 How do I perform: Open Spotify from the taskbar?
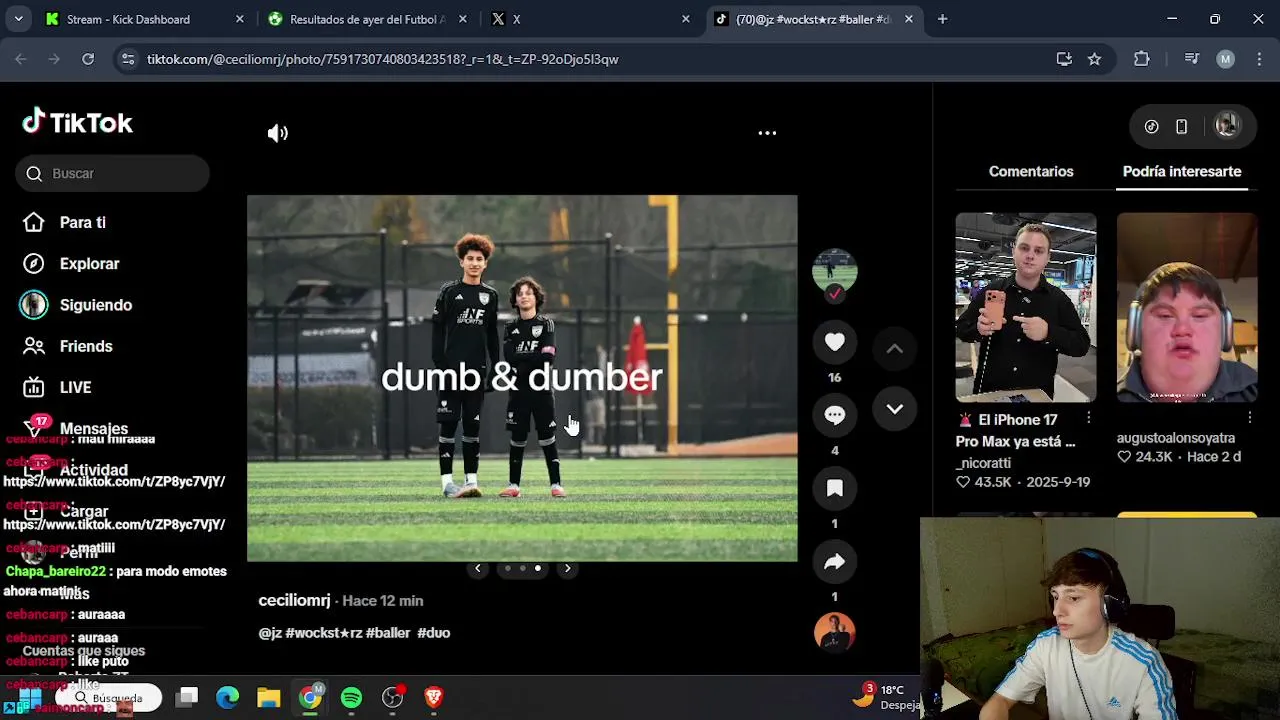click(351, 698)
